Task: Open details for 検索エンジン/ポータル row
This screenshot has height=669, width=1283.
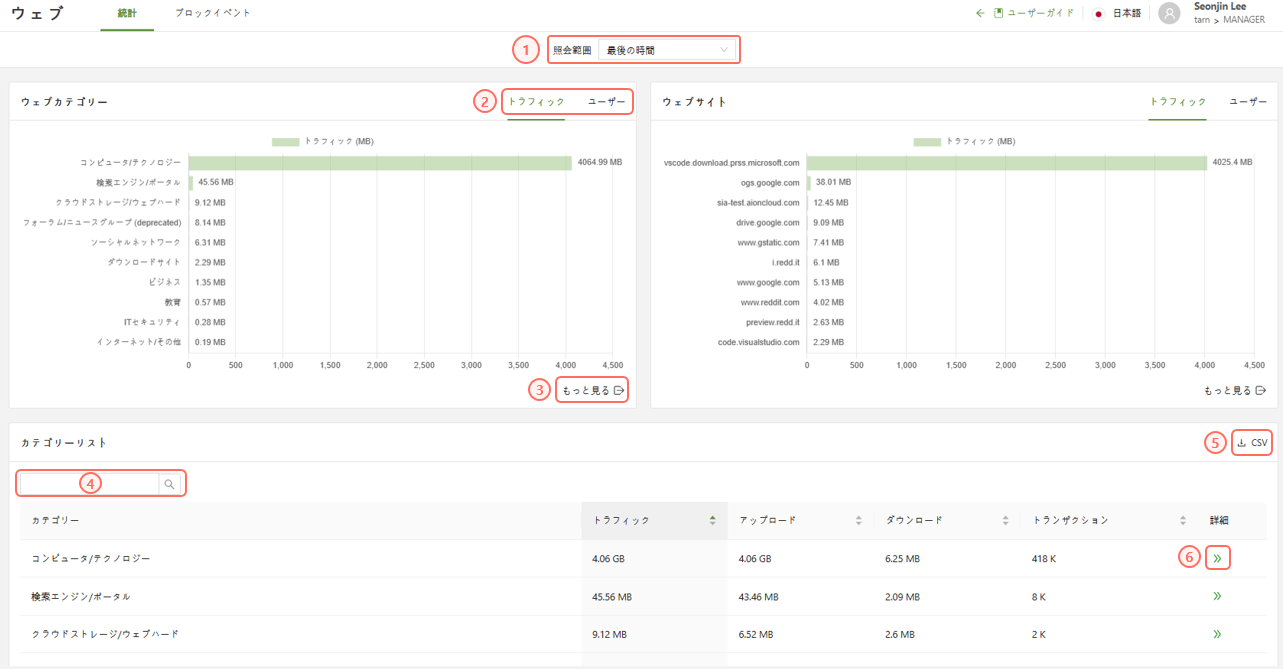Action: [x=1217, y=596]
